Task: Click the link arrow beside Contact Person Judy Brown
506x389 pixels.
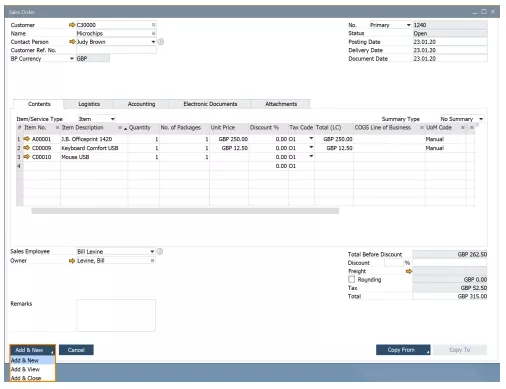Action: pyautogui.click(x=72, y=42)
